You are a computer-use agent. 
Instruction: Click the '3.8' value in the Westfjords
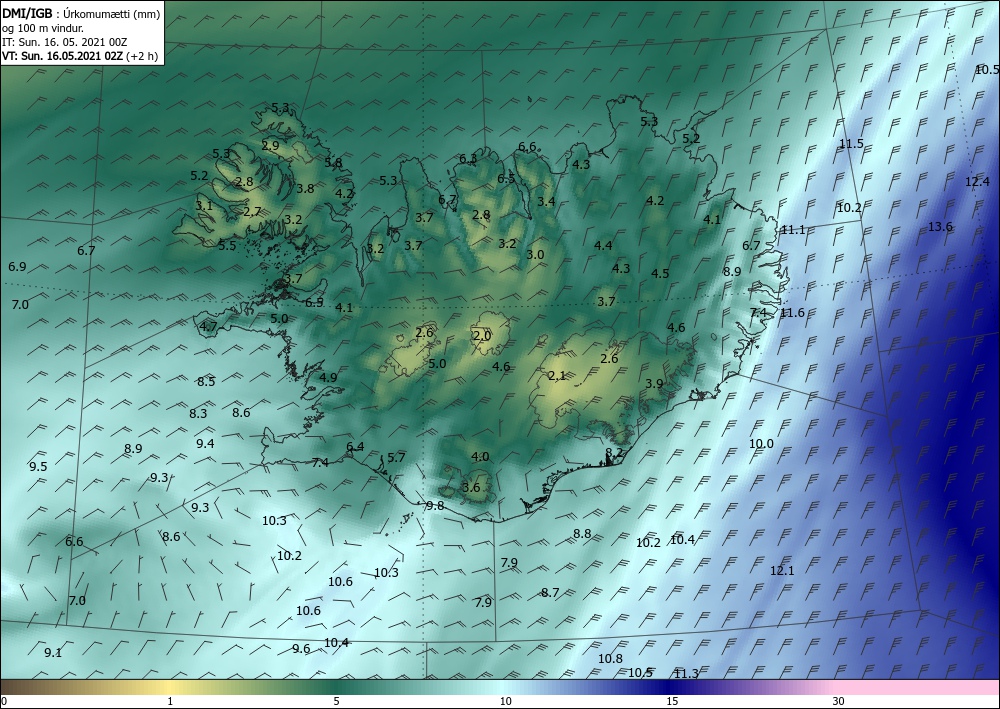305,188
